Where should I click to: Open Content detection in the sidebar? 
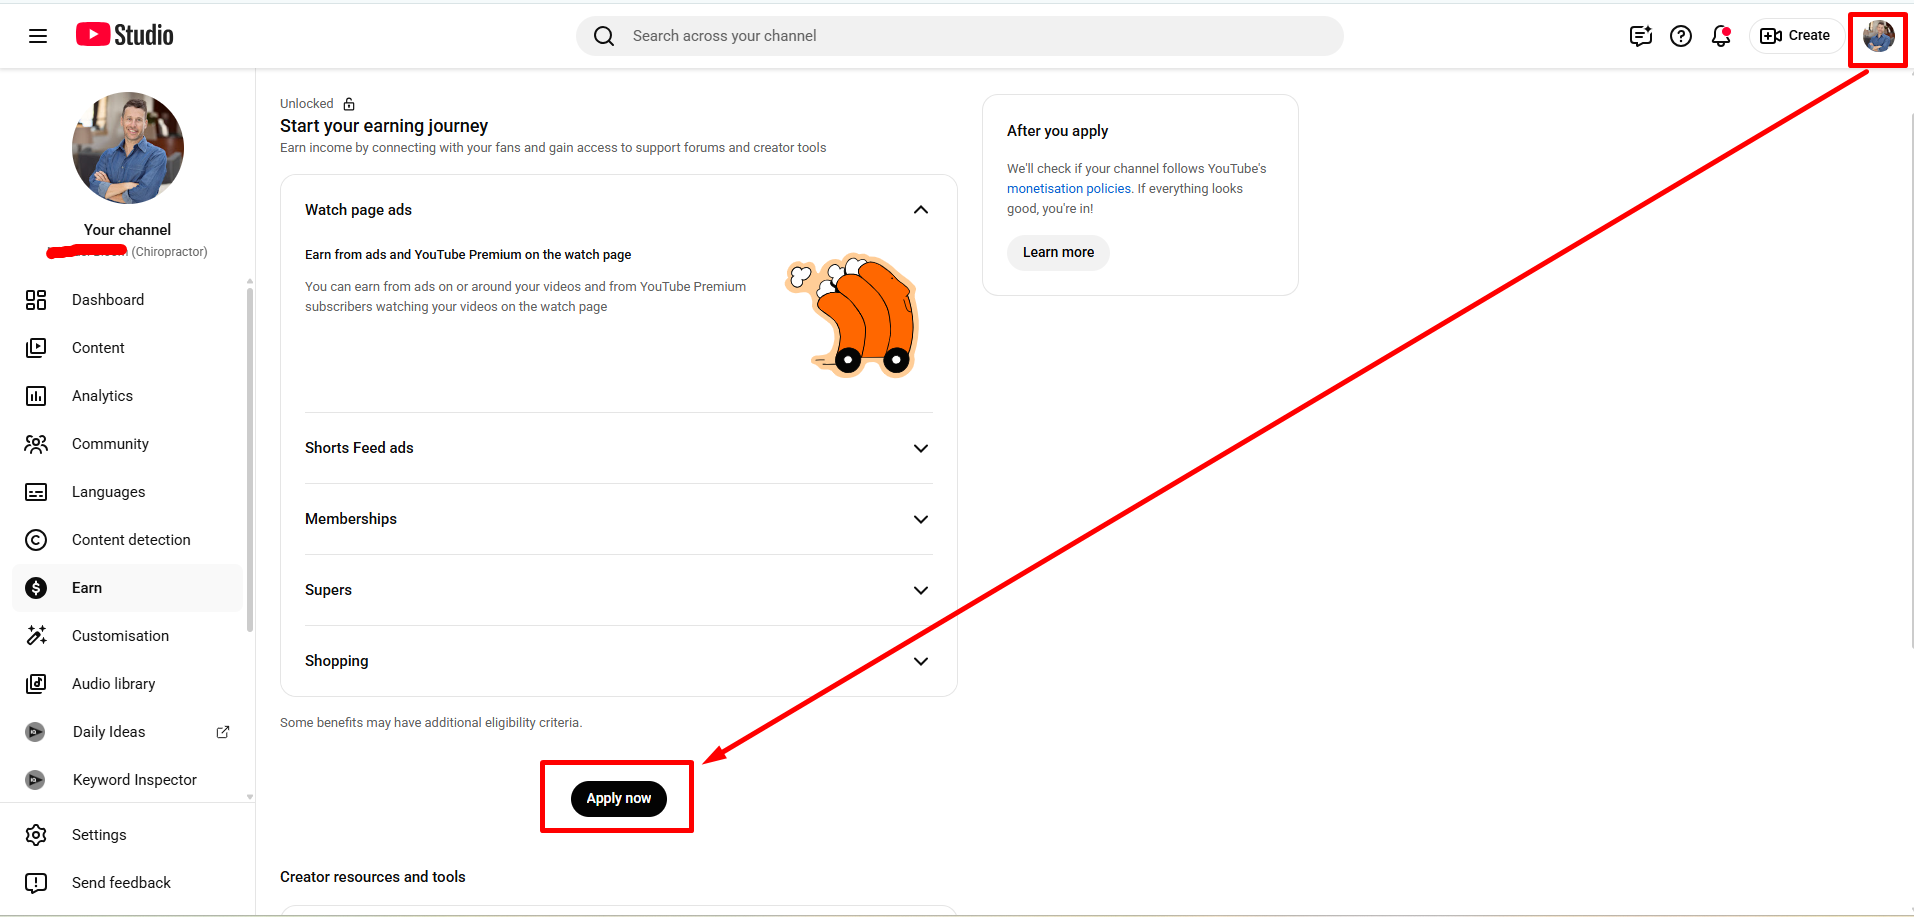131,540
